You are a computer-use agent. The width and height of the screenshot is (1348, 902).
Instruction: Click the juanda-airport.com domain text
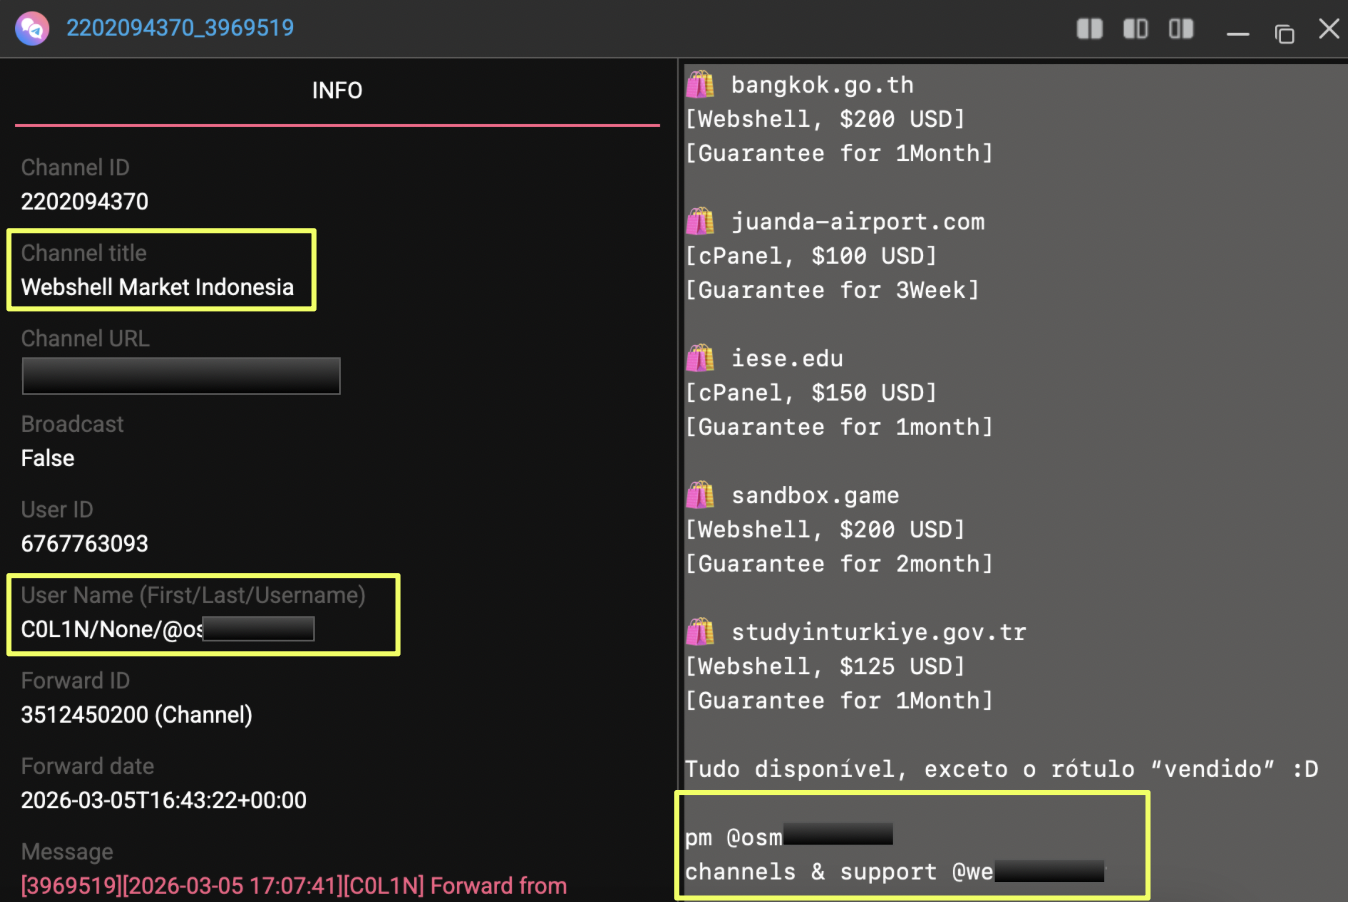pyautogui.click(x=858, y=222)
